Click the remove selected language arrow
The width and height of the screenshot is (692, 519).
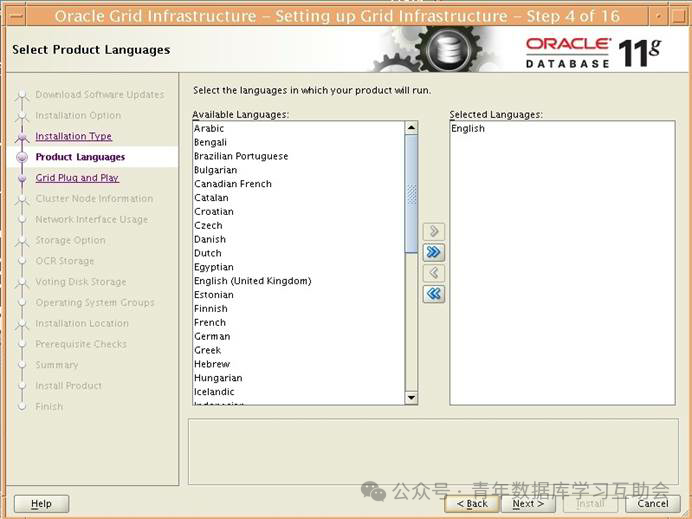434,273
